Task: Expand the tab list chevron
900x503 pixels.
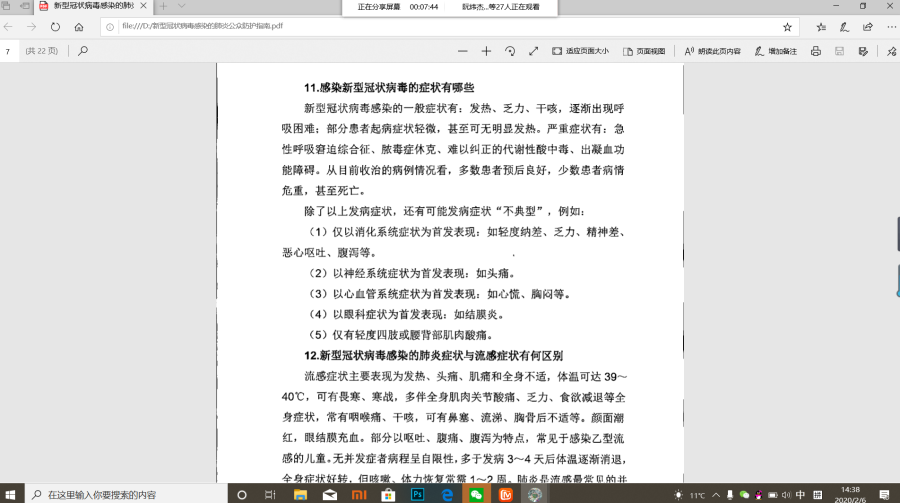Action: 181,7
